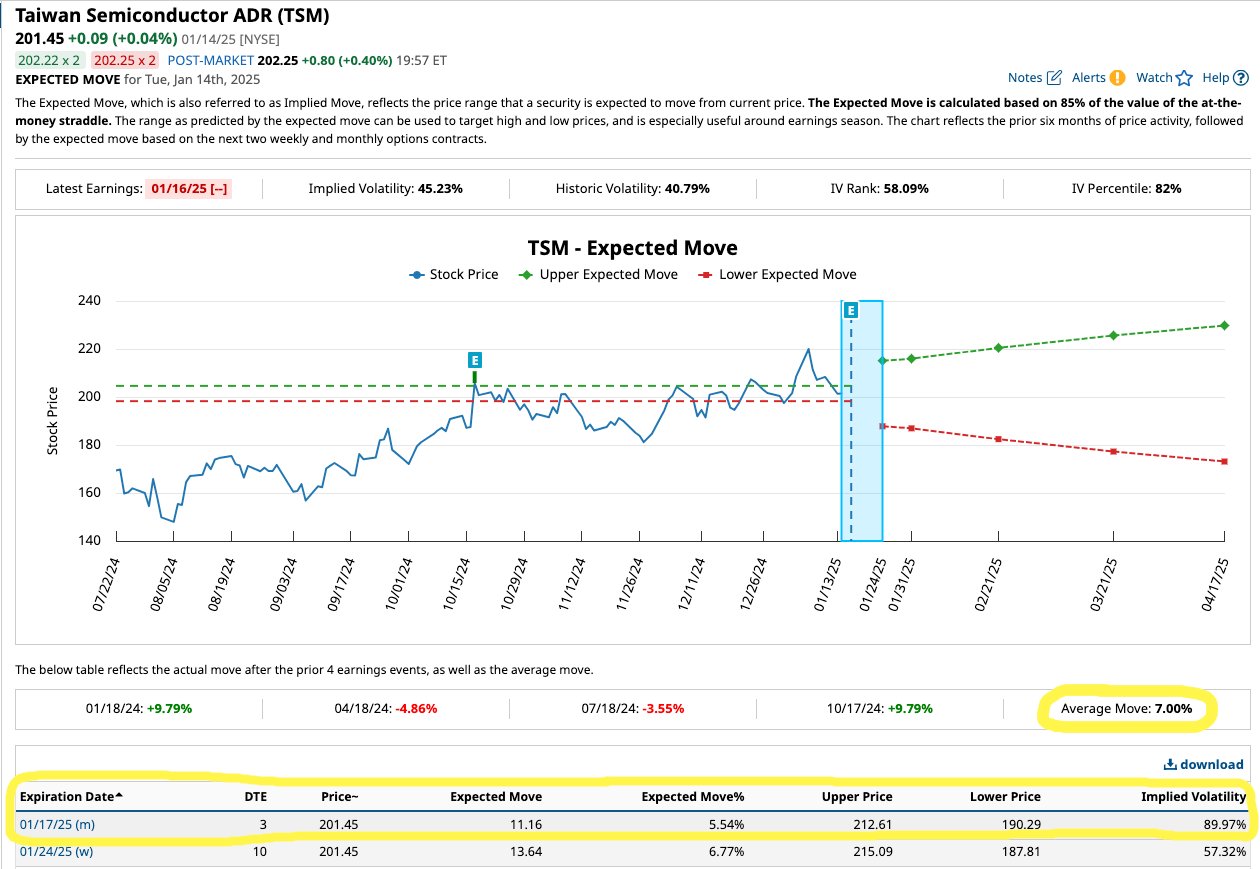Click the Taiwan Semiconductor ADR (TSM) title

[172, 16]
